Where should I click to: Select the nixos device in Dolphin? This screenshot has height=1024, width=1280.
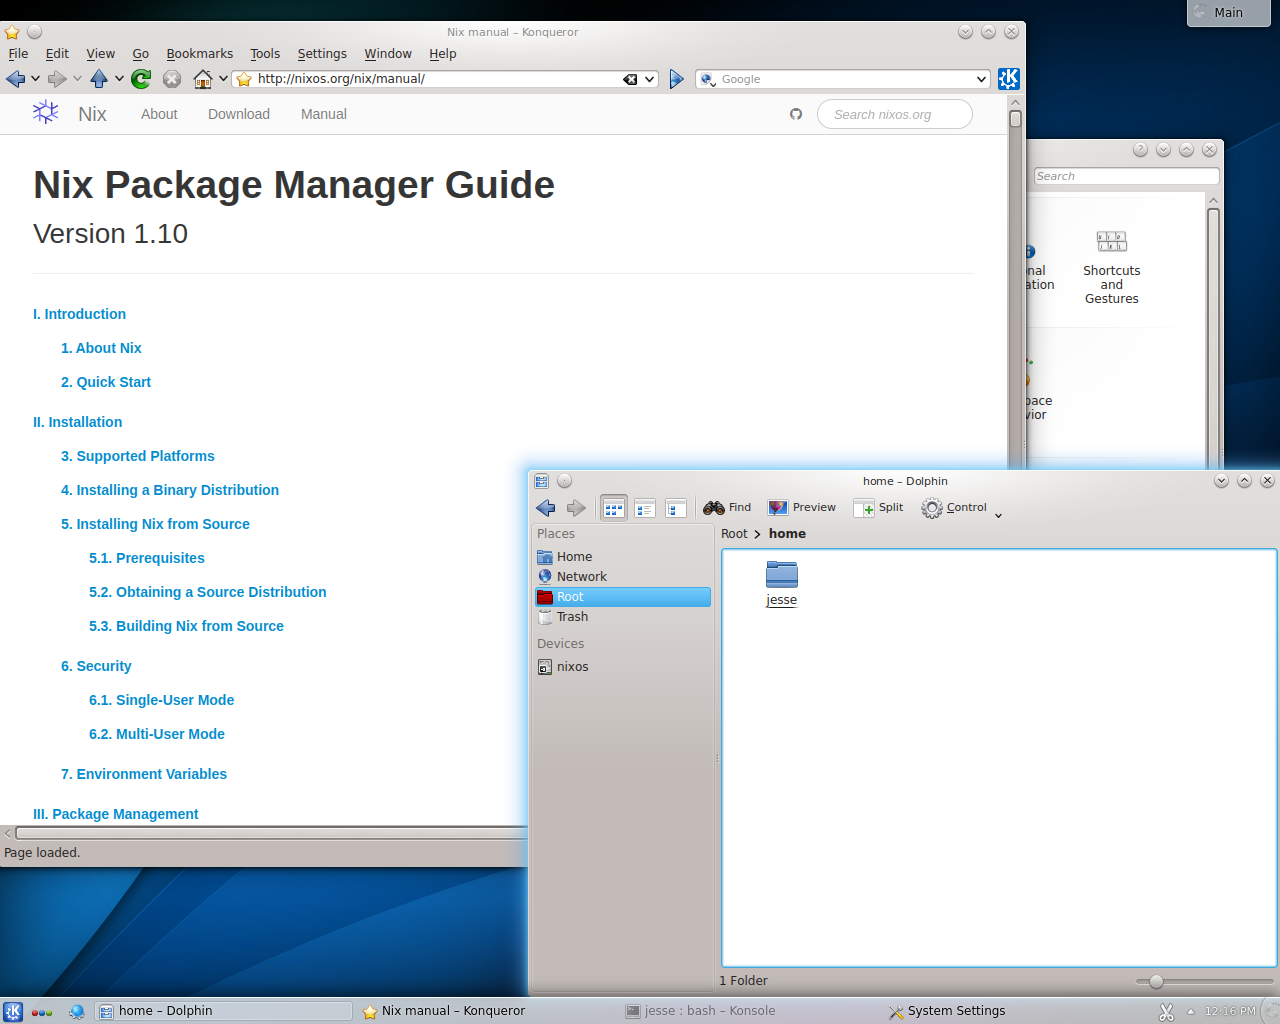622,667
